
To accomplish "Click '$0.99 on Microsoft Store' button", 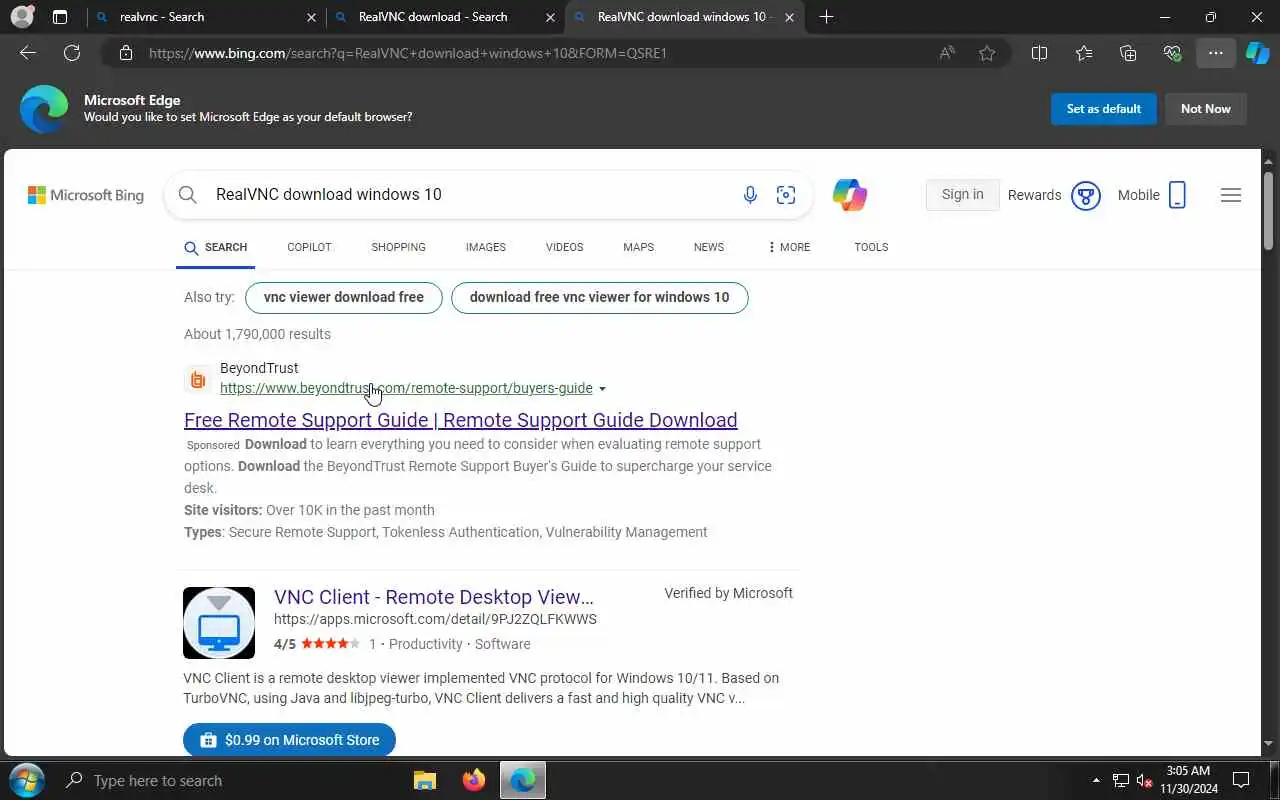I will tap(289, 740).
